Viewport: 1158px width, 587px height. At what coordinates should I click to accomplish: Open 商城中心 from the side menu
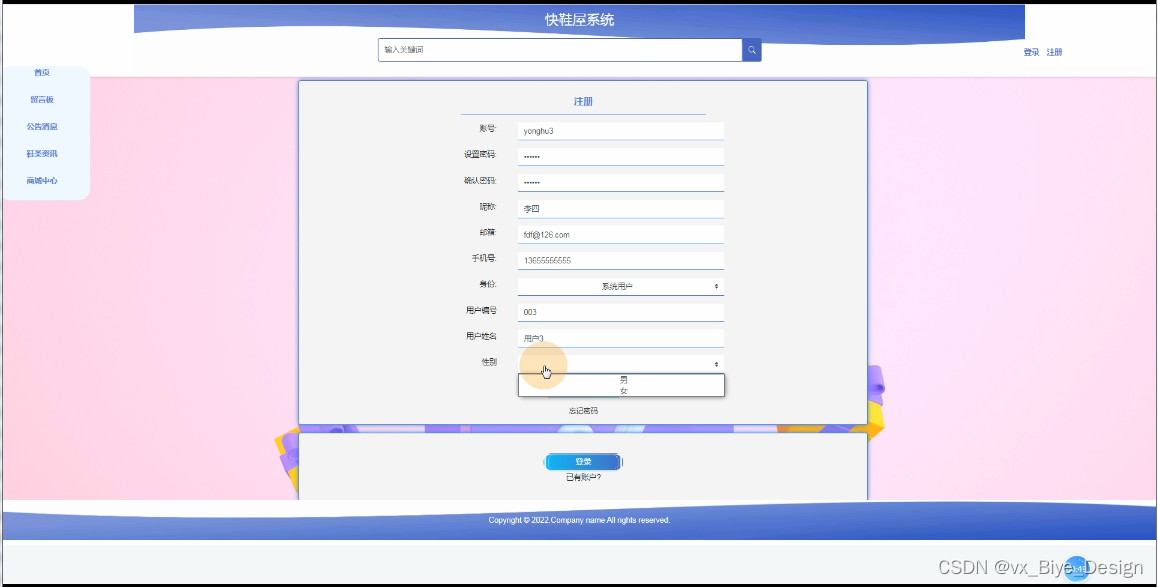coord(42,180)
